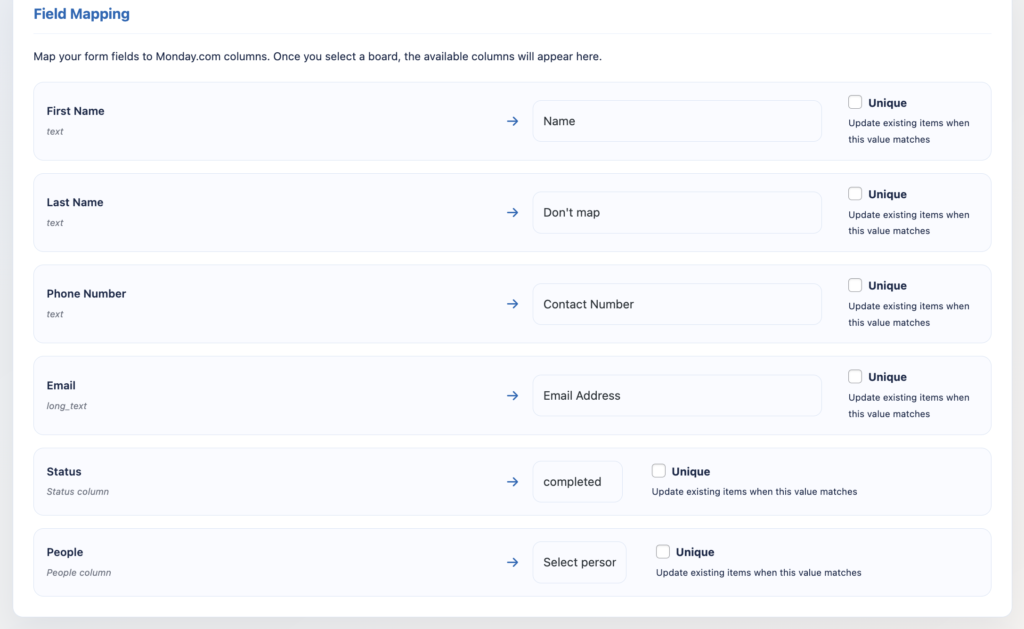Open the "Don't map" dropdown for Last Name

pyautogui.click(x=676, y=213)
